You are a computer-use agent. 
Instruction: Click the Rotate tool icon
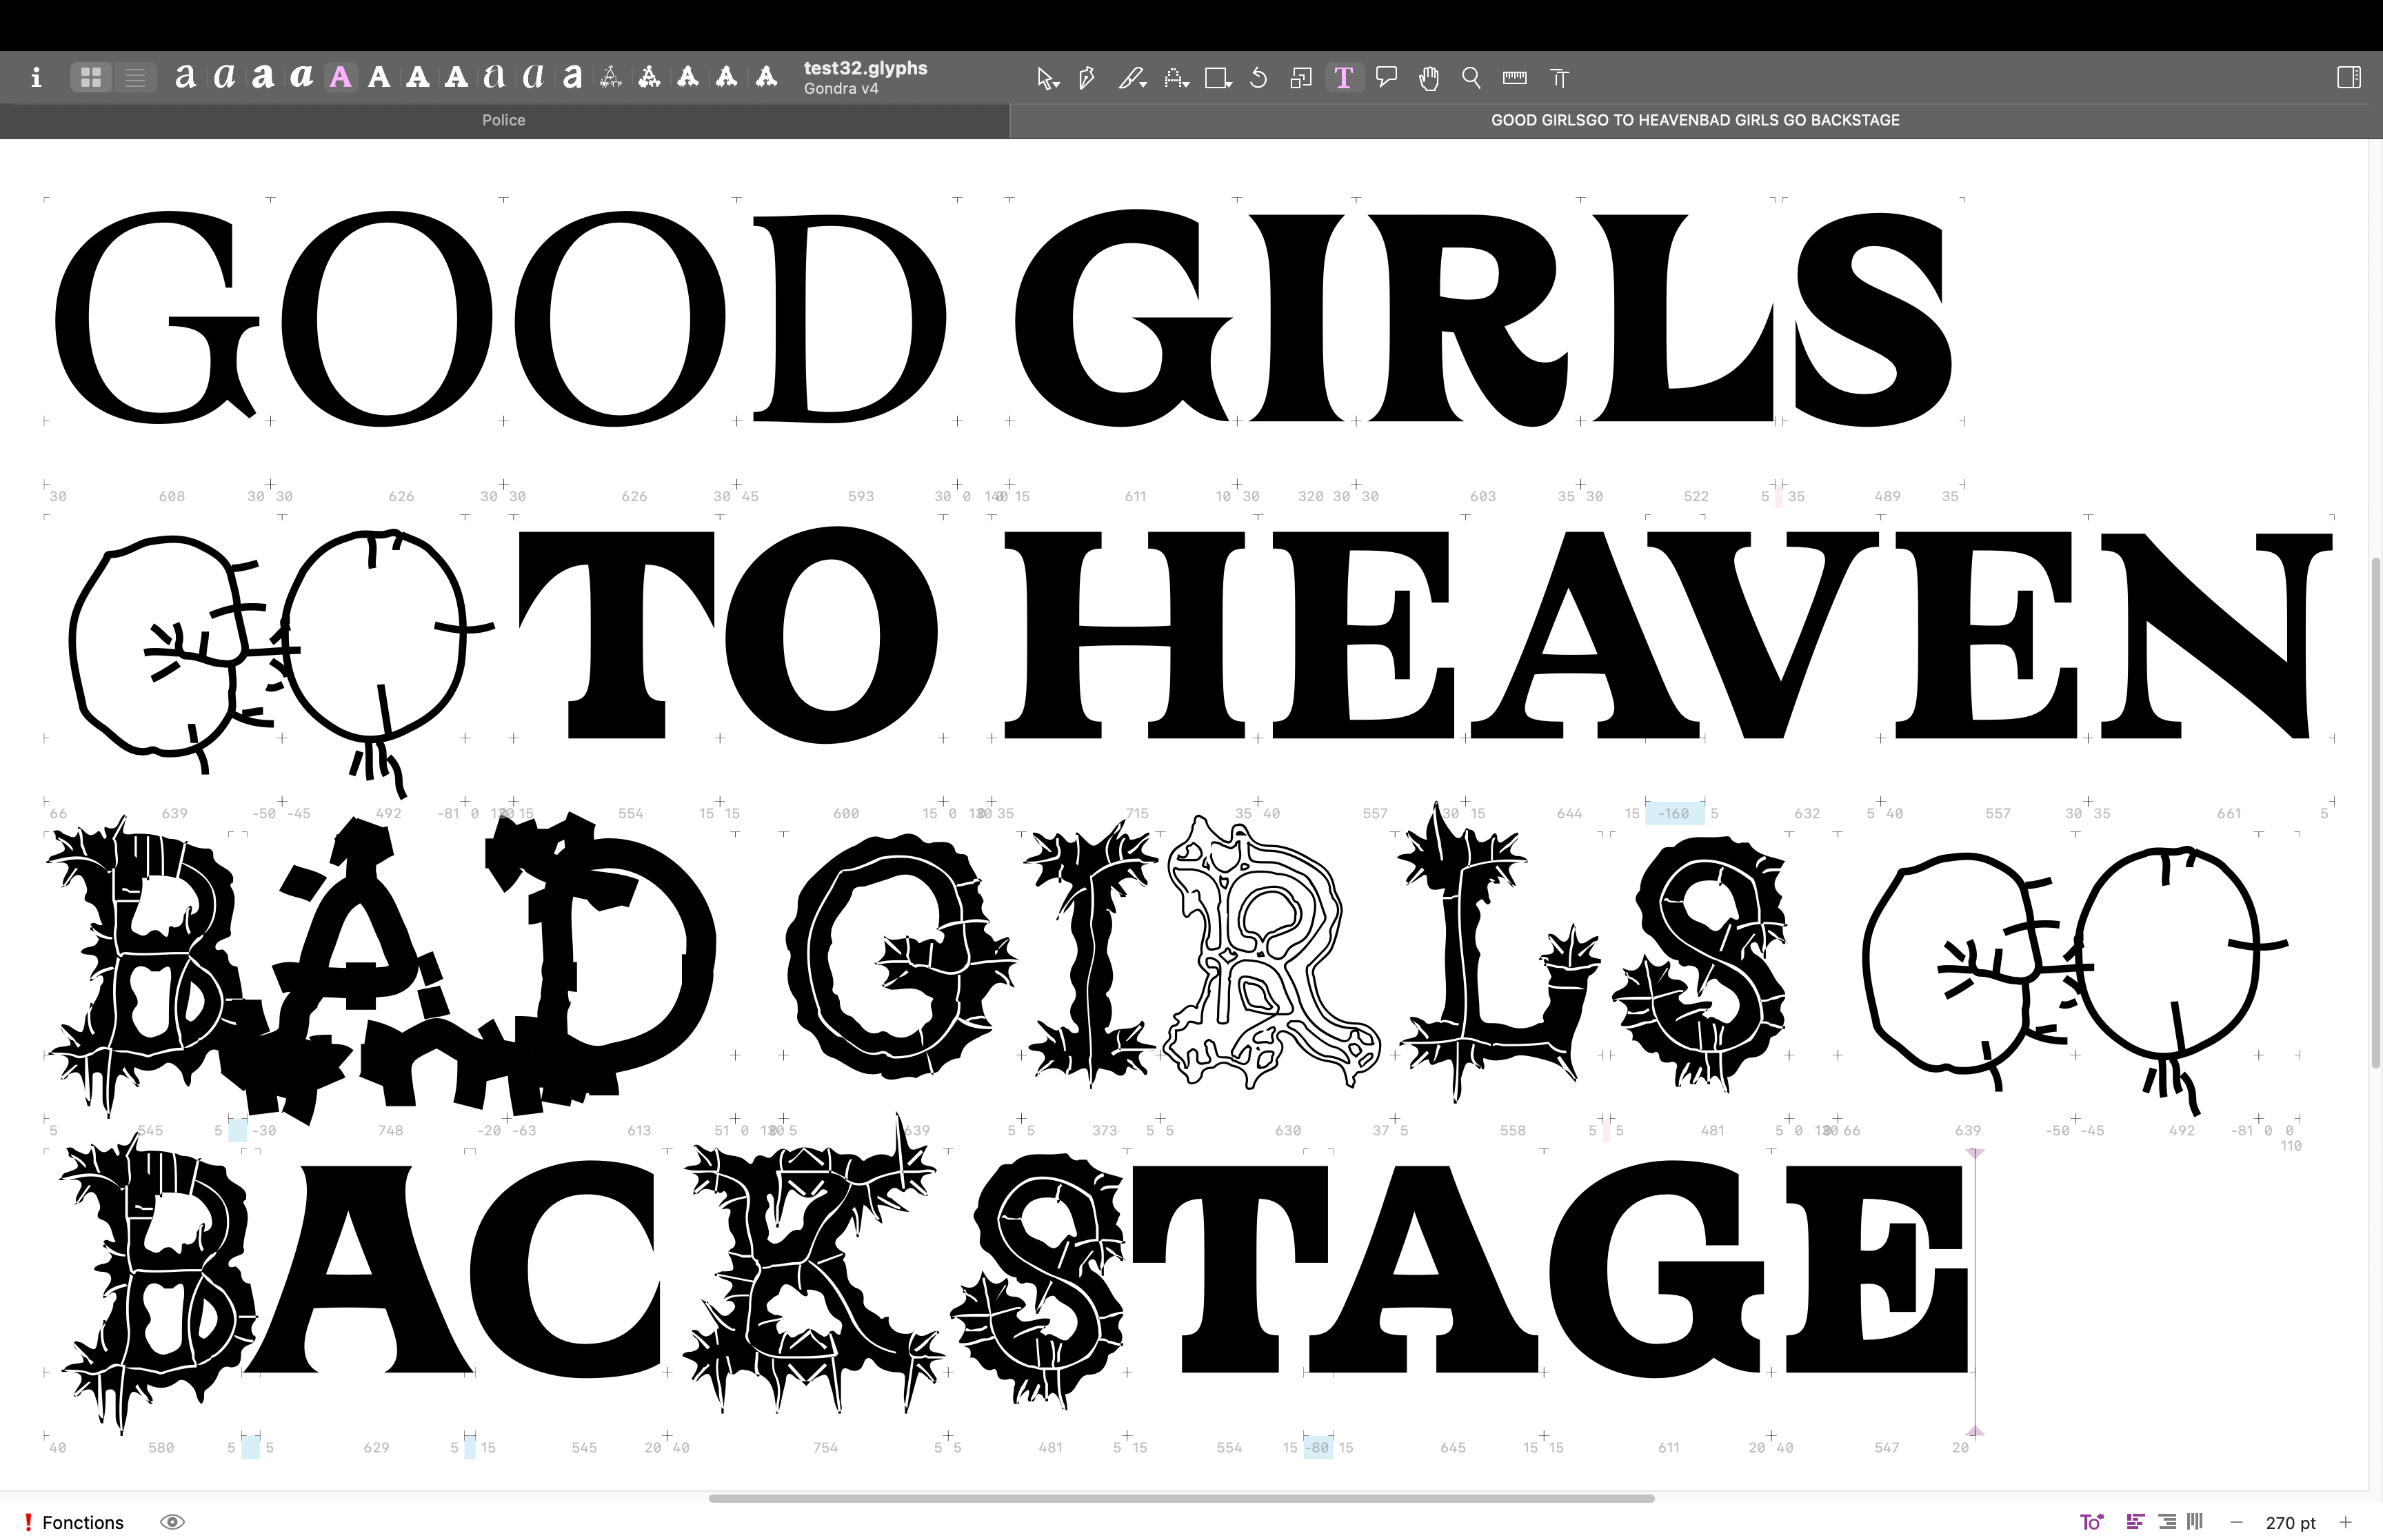pos(1259,78)
